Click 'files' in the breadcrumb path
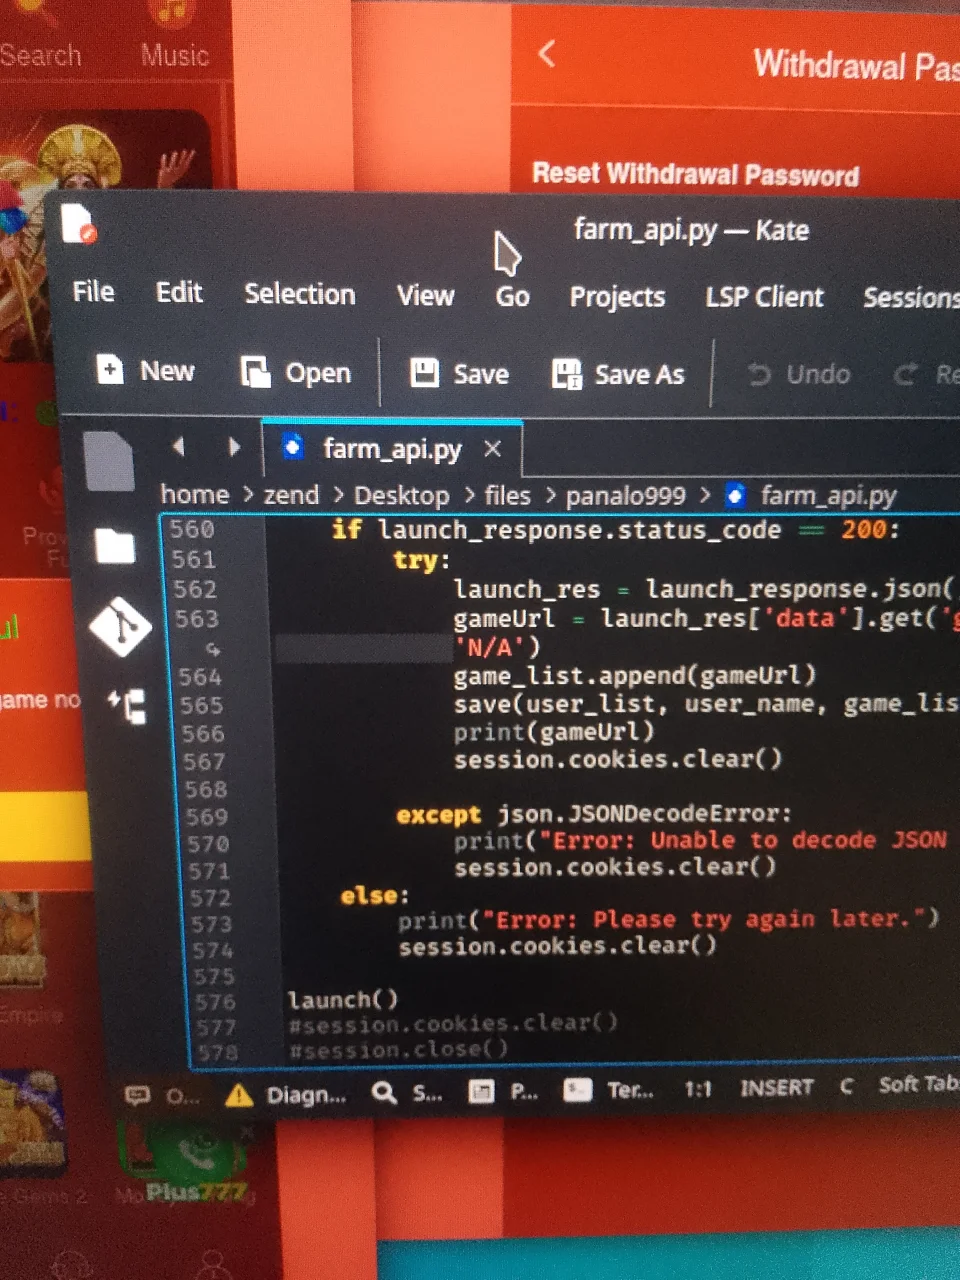Screen dimensions: 960x1280 pos(507,496)
